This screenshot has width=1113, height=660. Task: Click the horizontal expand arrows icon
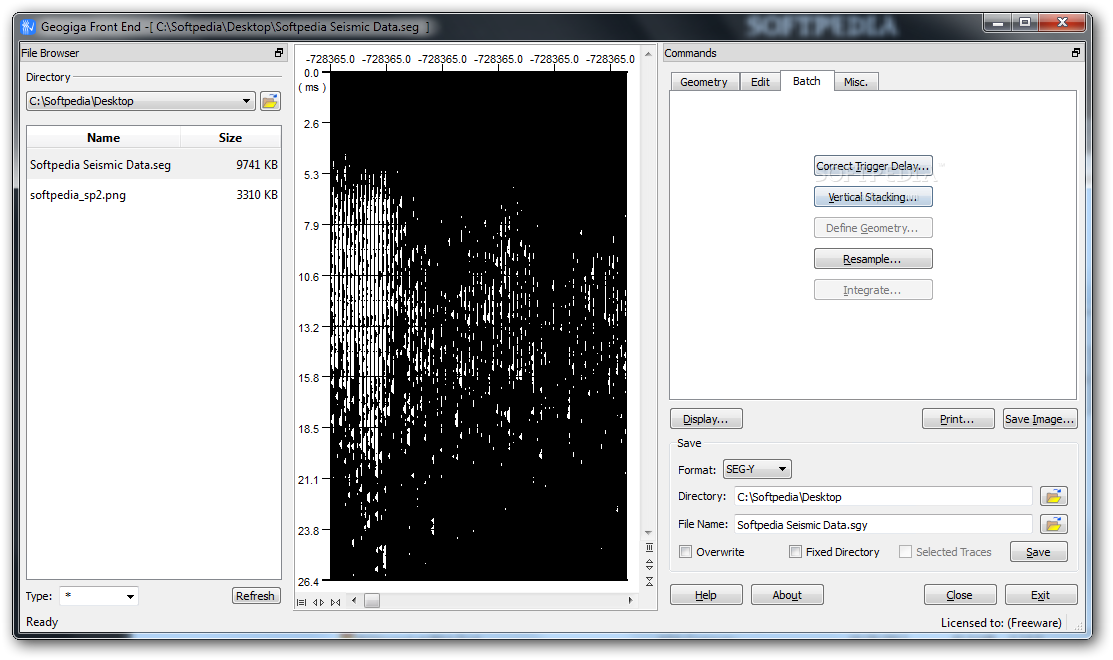click(319, 602)
